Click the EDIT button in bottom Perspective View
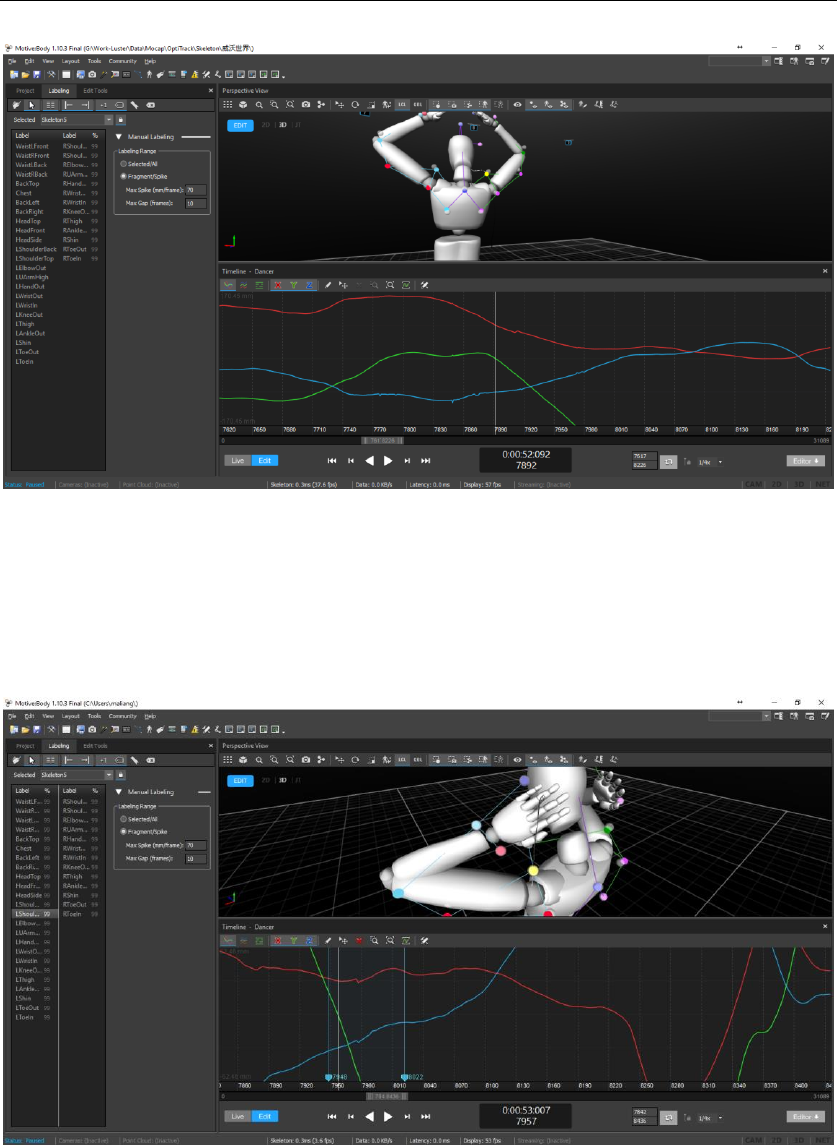The width and height of the screenshot is (837, 1145). point(240,781)
